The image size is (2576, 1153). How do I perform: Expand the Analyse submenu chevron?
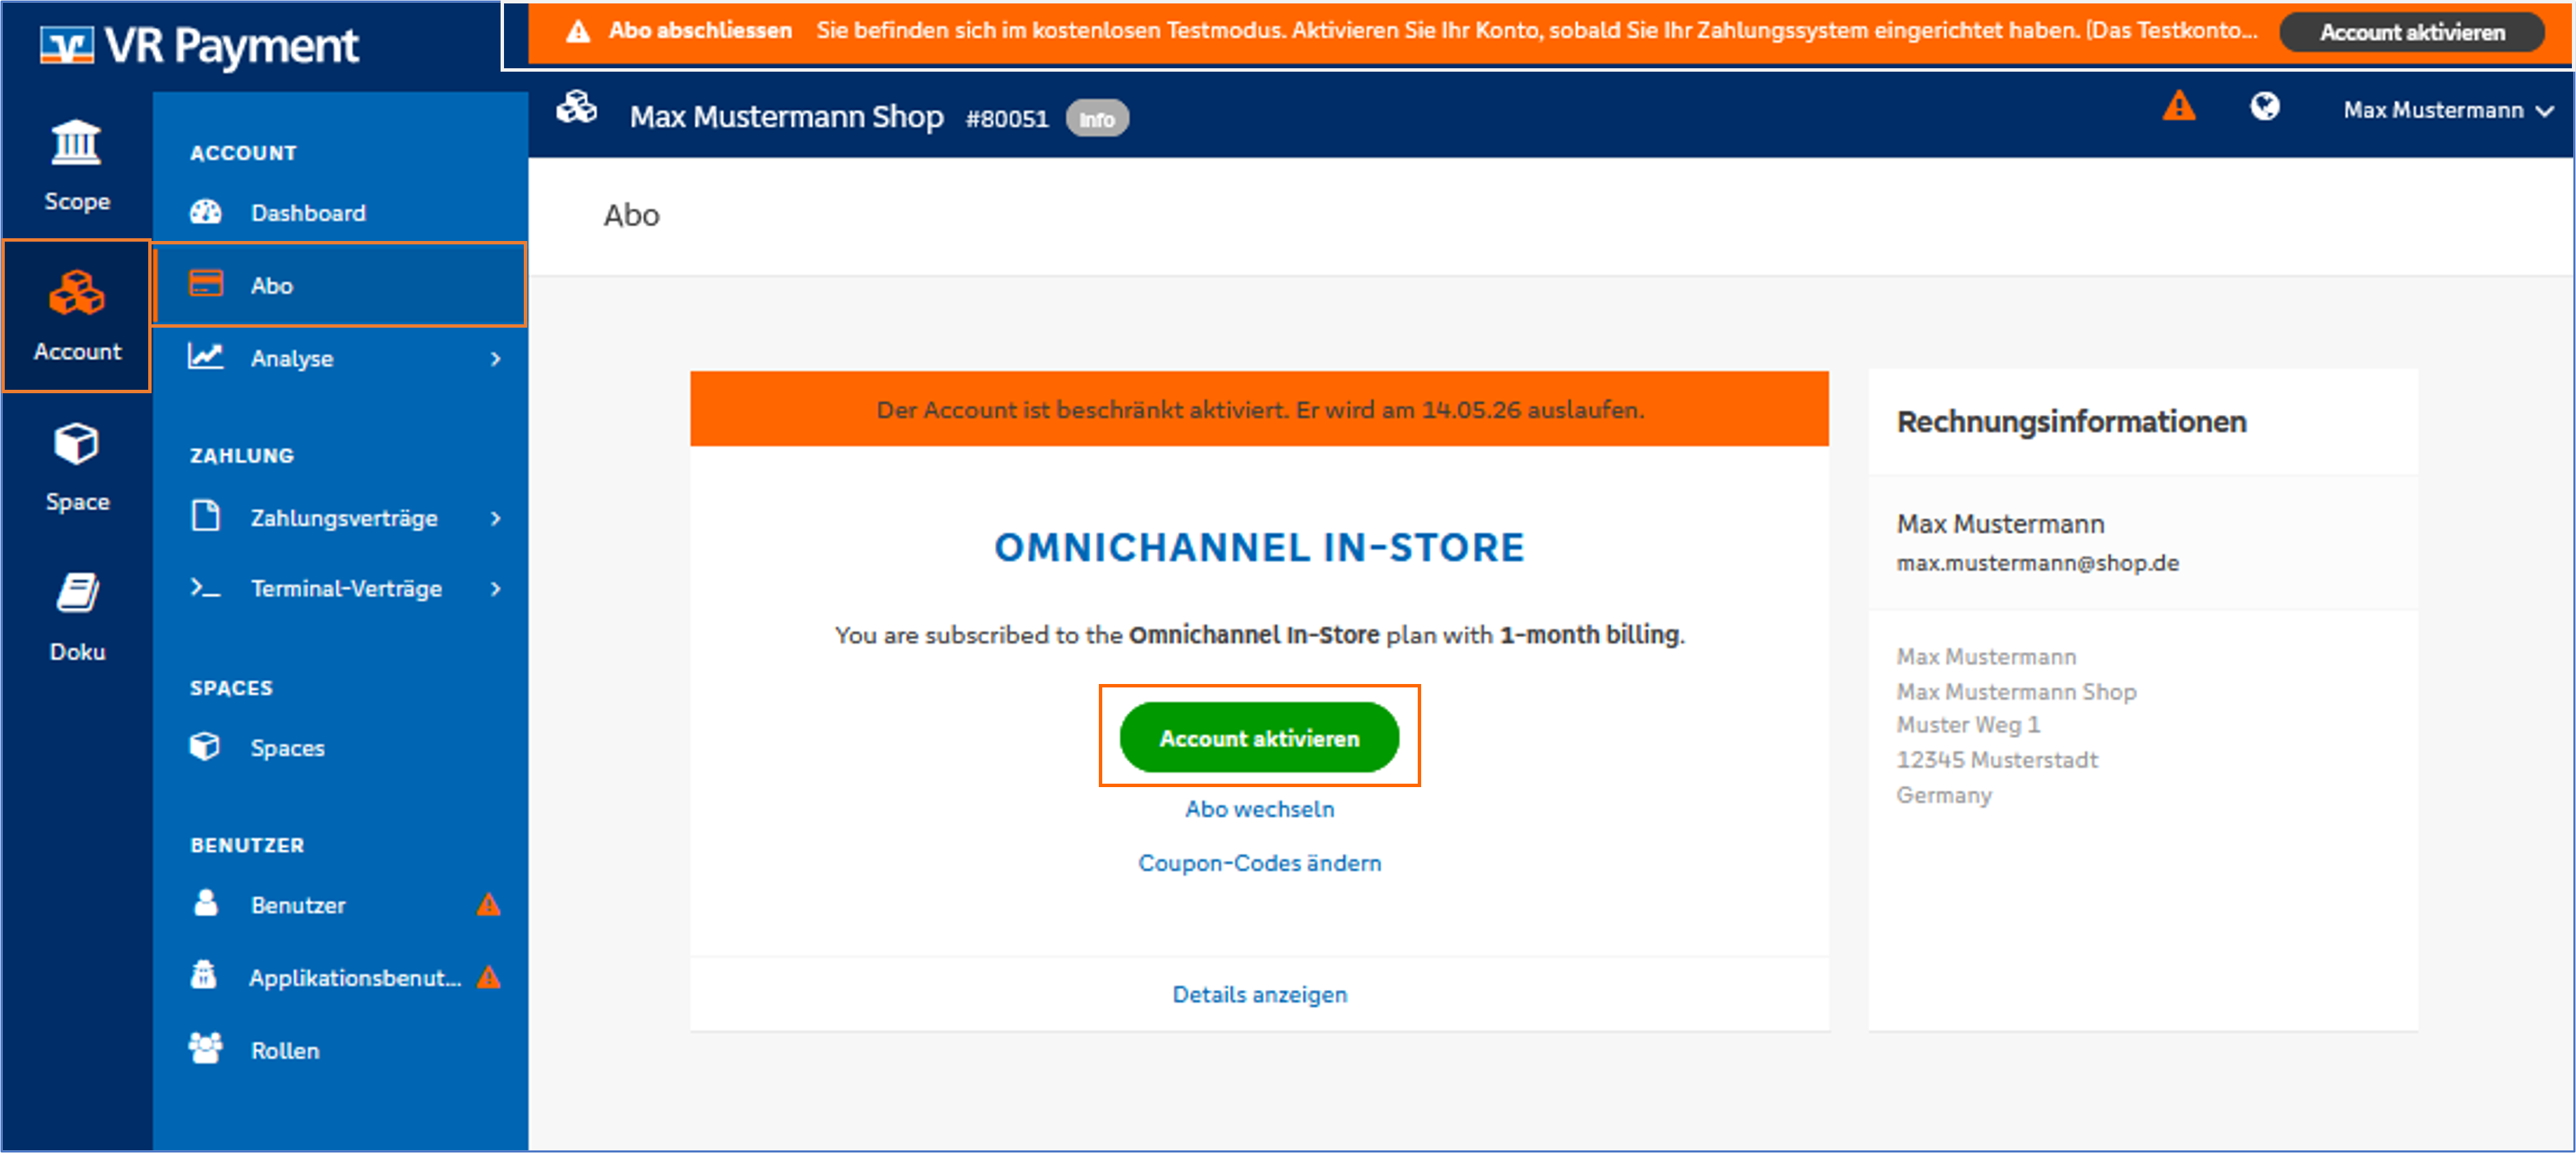(x=496, y=358)
